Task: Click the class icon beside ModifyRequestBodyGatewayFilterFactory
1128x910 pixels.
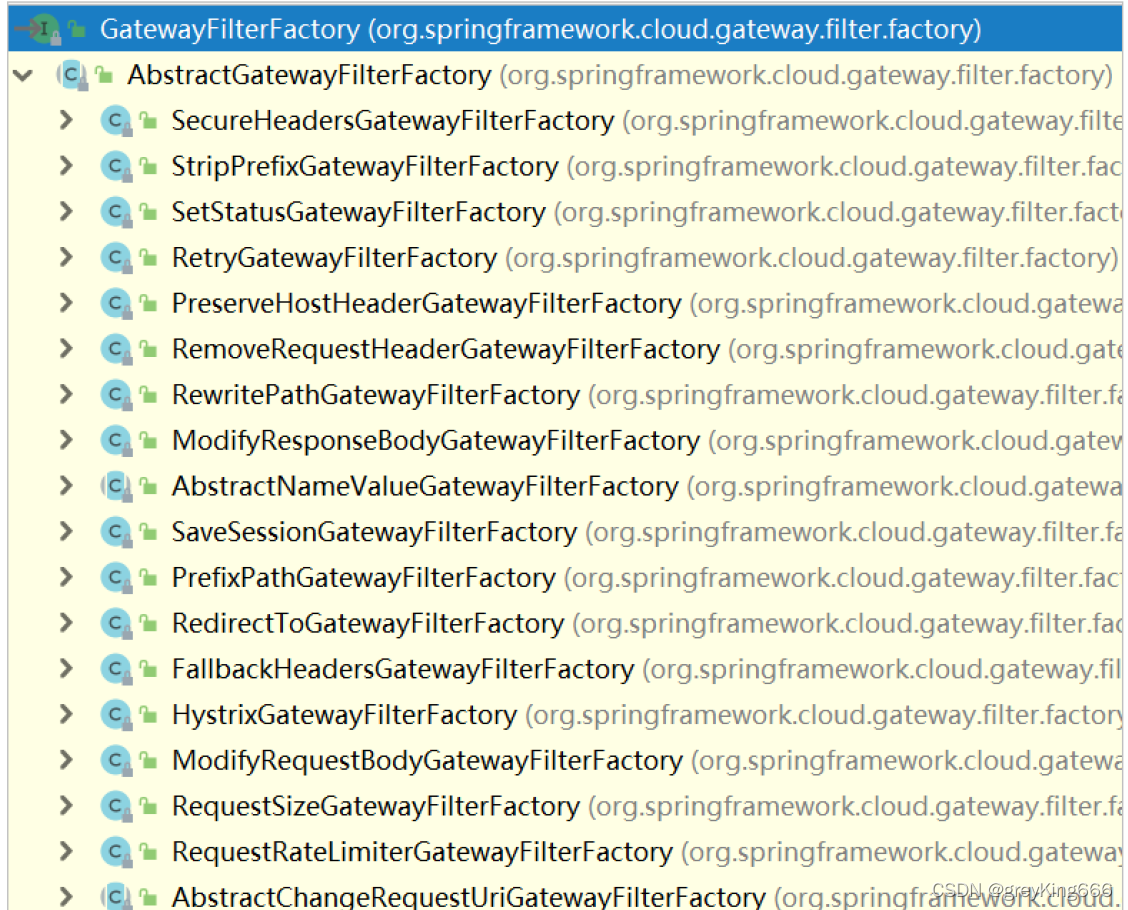Action: (x=117, y=760)
